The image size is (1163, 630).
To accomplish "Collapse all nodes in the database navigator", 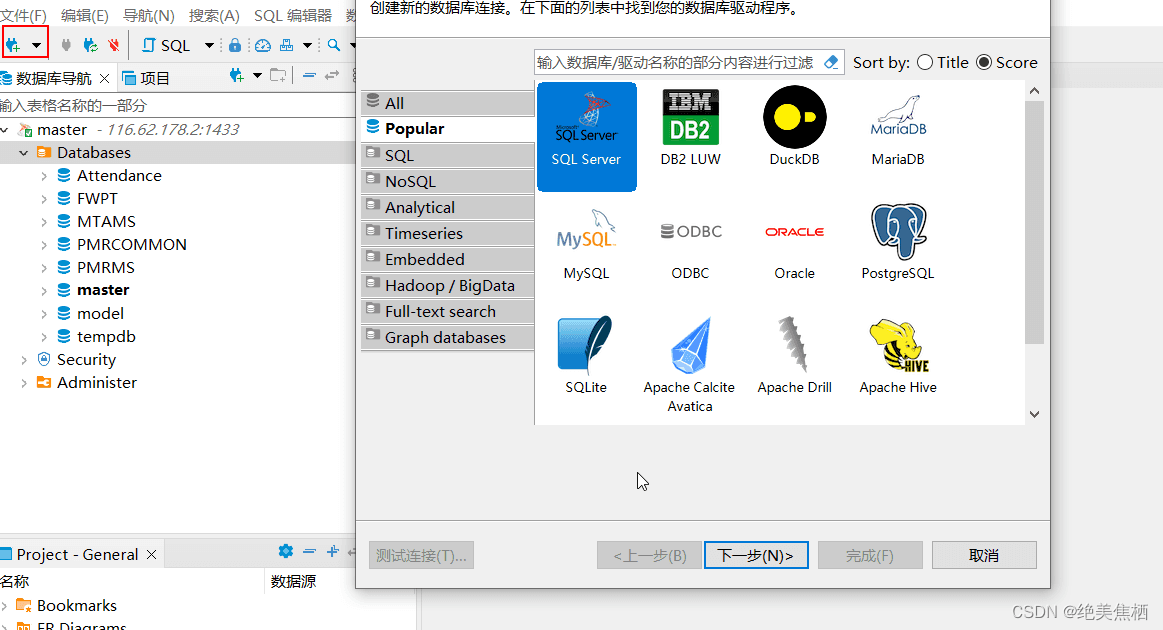I will point(309,76).
